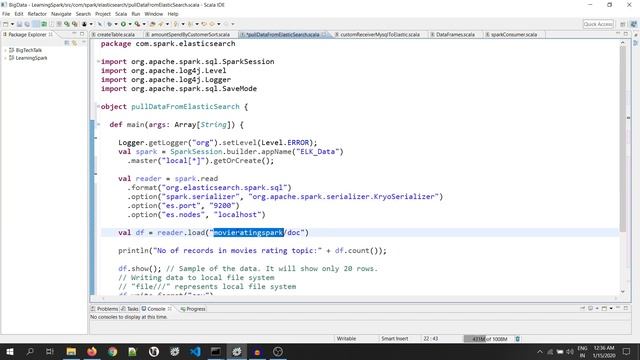Click the Run External Tools icon
Viewport: 640px width, 360px height.
pyautogui.click(x=138, y=24)
